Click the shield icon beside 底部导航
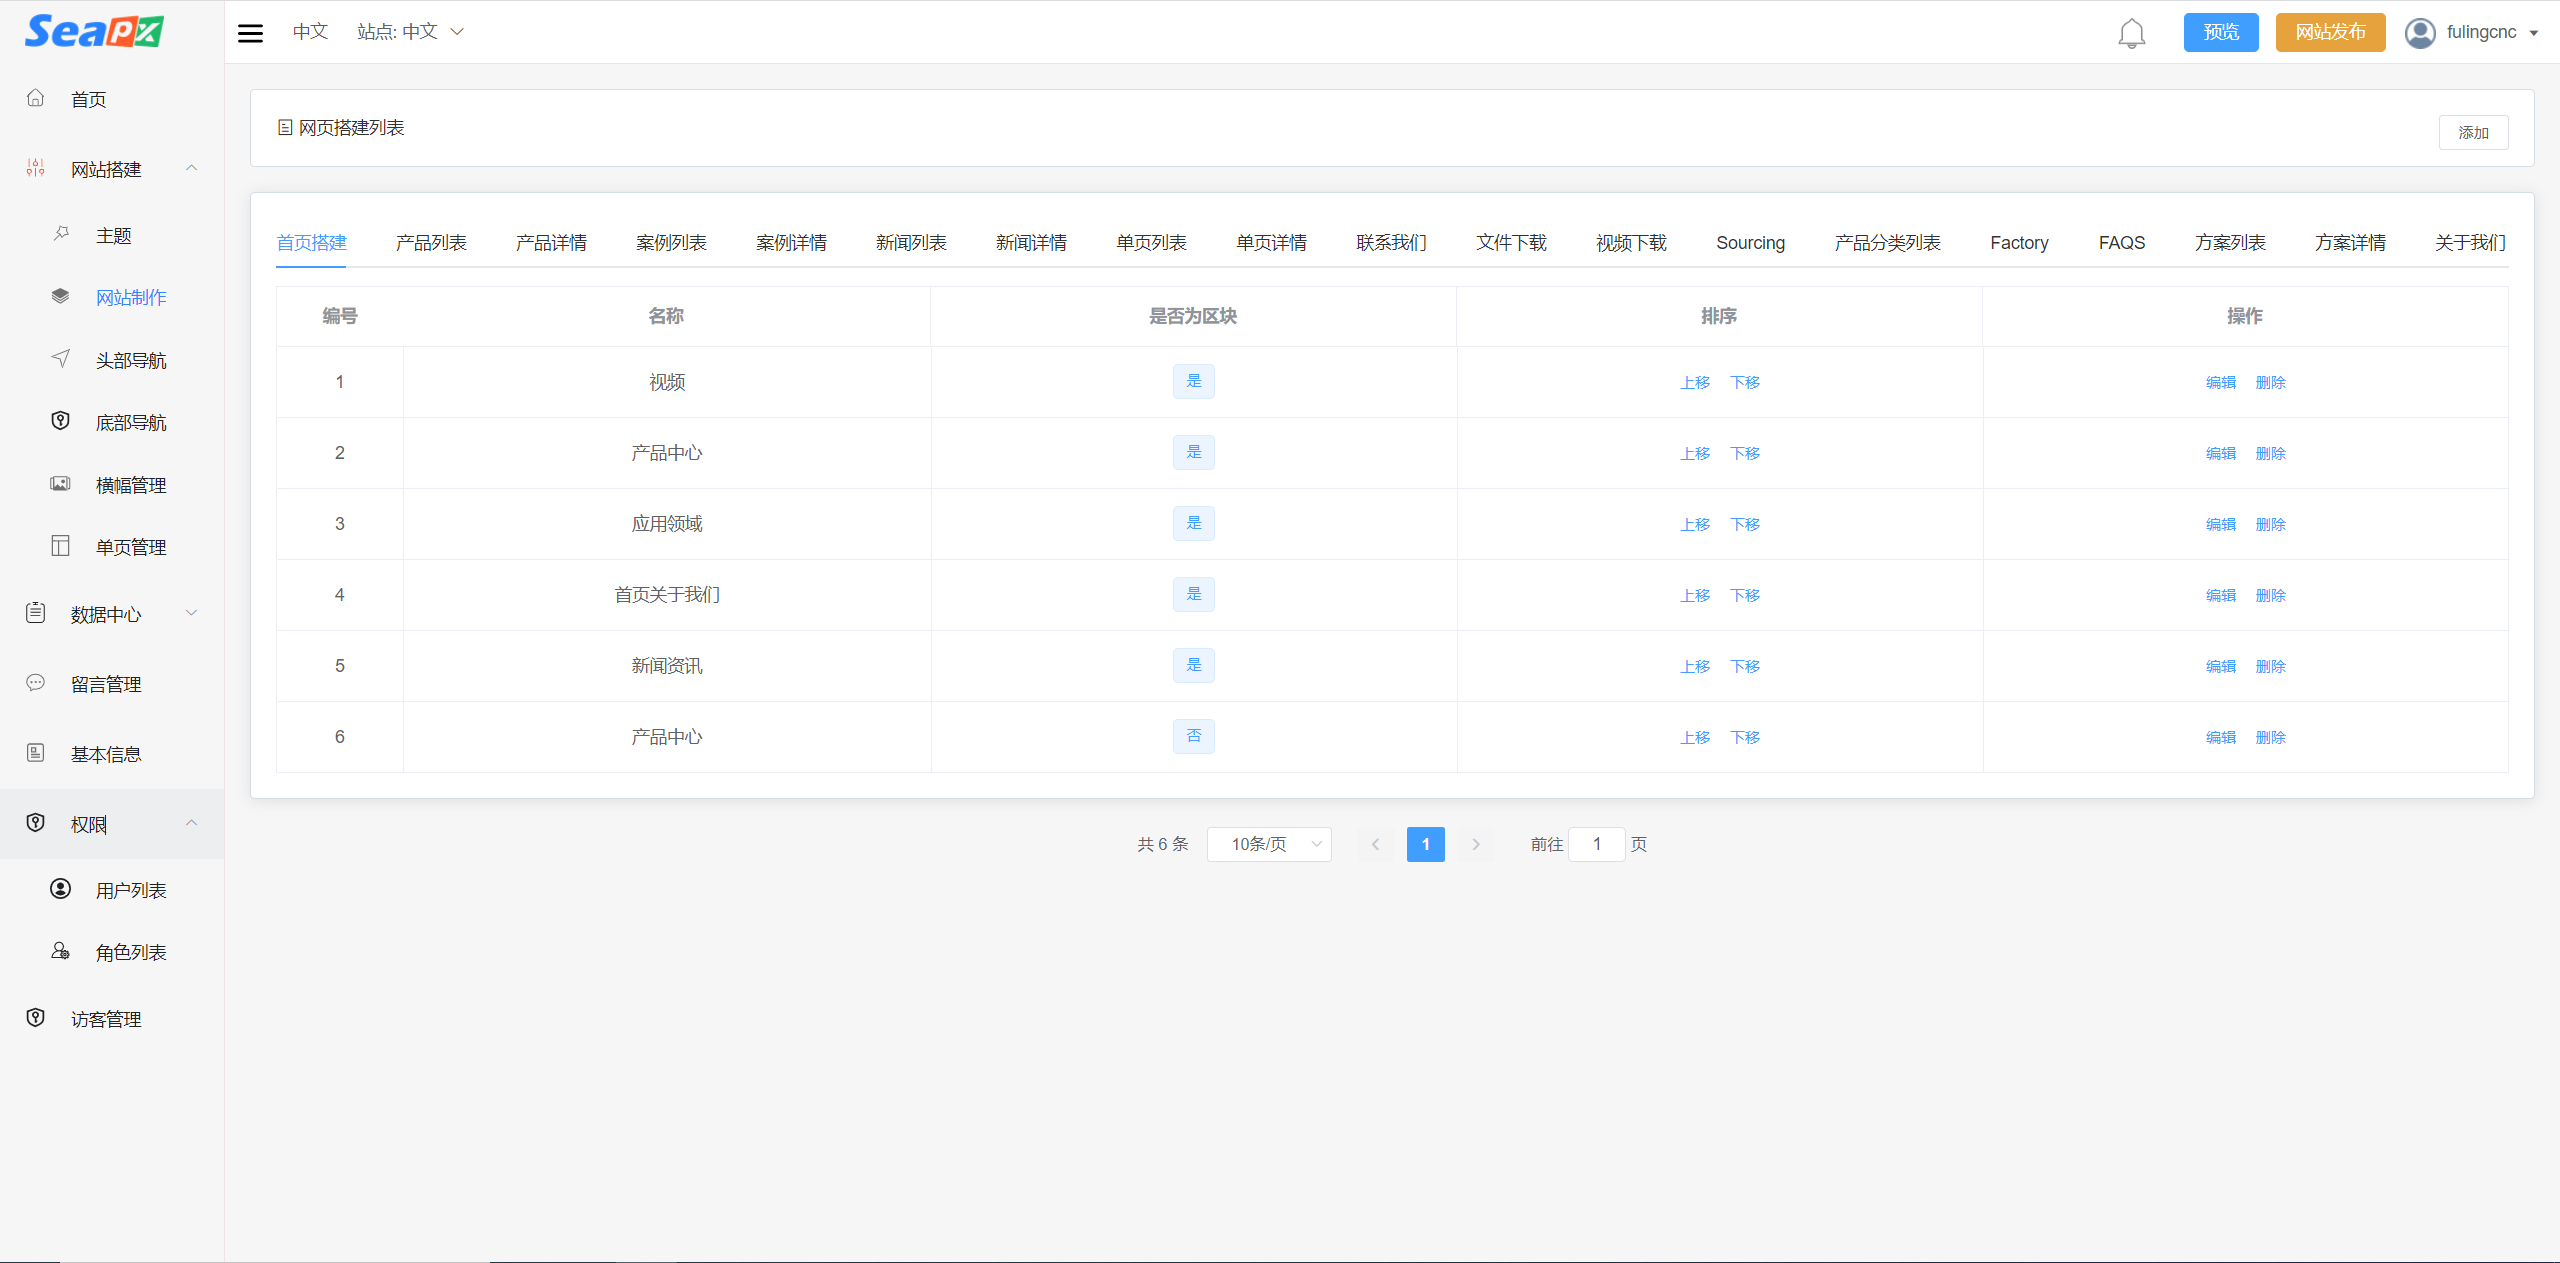The image size is (2560, 1263). point(61,421)
